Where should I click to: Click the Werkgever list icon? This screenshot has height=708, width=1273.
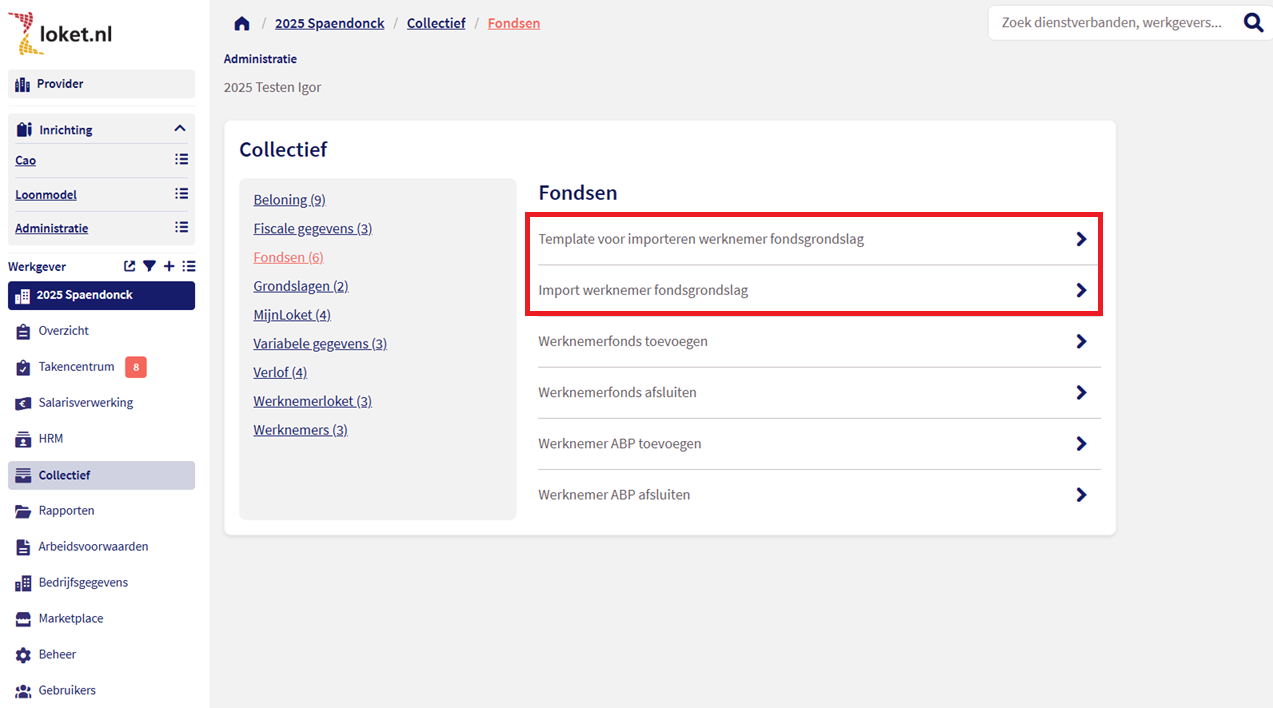[189, 266]
